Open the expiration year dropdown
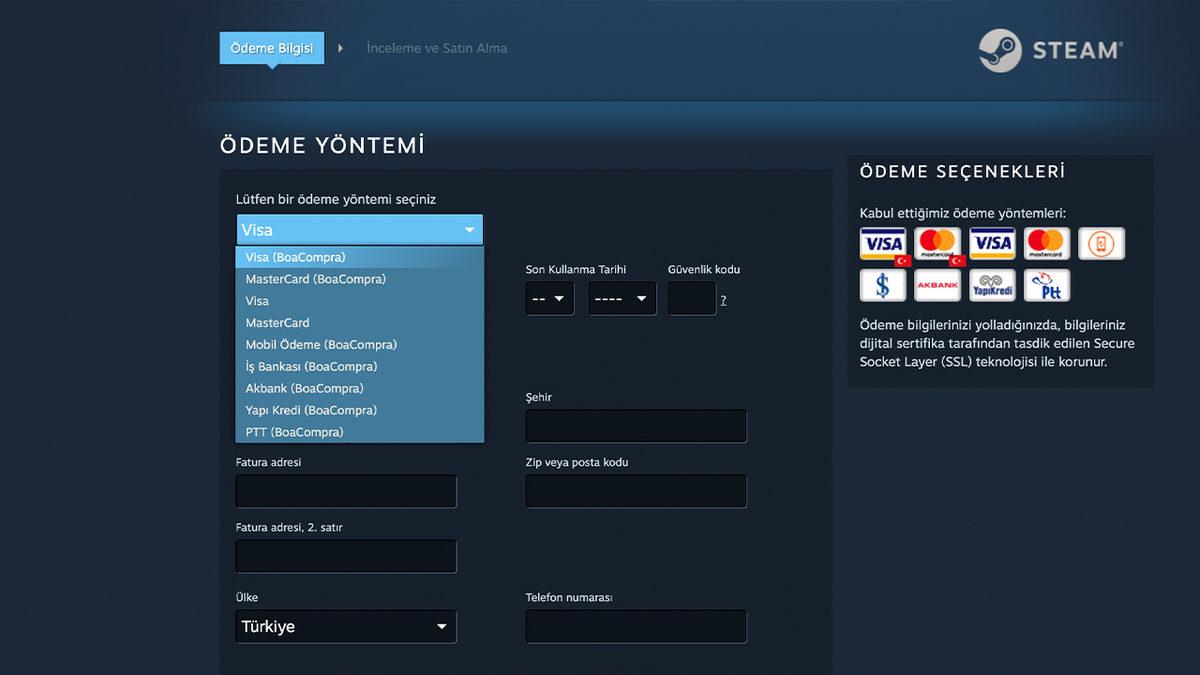 click(x=621, y=298)
